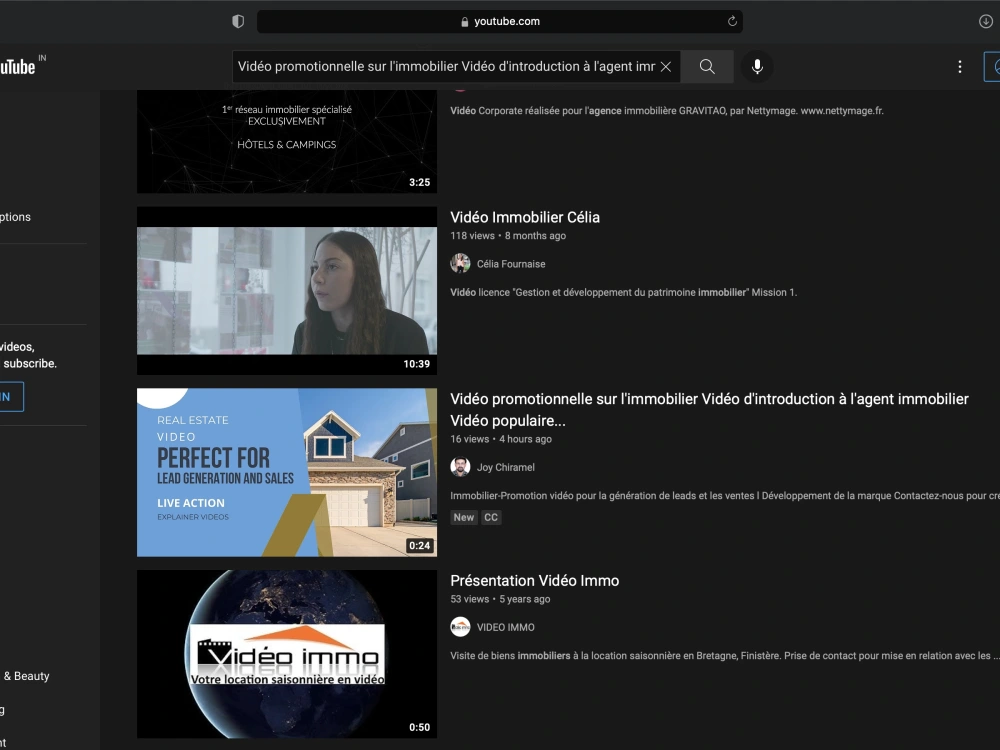
Task: Click Célia Fournaise channel avatar
Action: pyautogui.click(x=460, y=263)
